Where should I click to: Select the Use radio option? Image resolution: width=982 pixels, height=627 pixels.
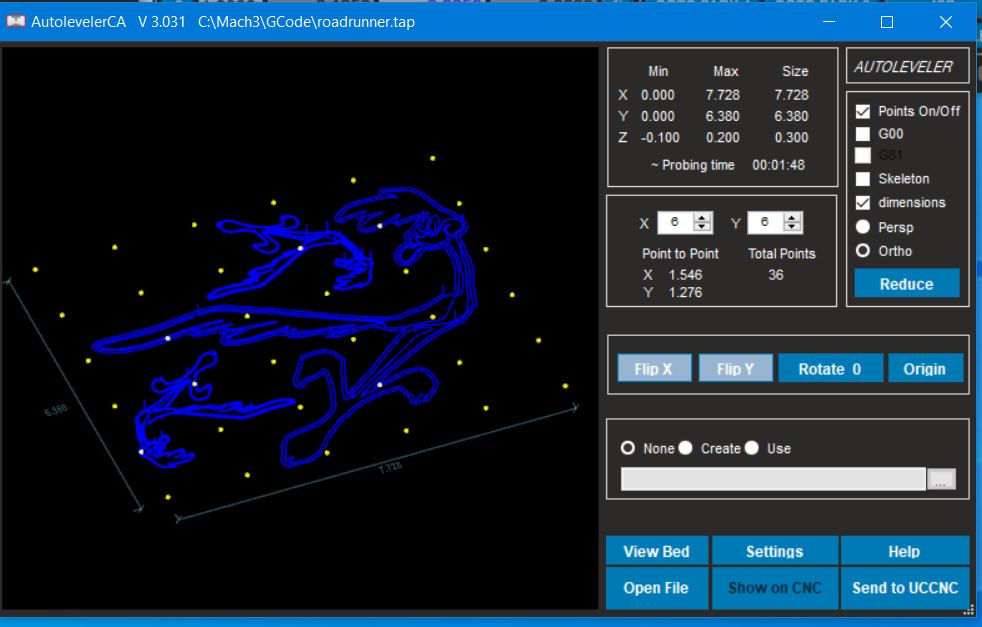coord(752,448)
